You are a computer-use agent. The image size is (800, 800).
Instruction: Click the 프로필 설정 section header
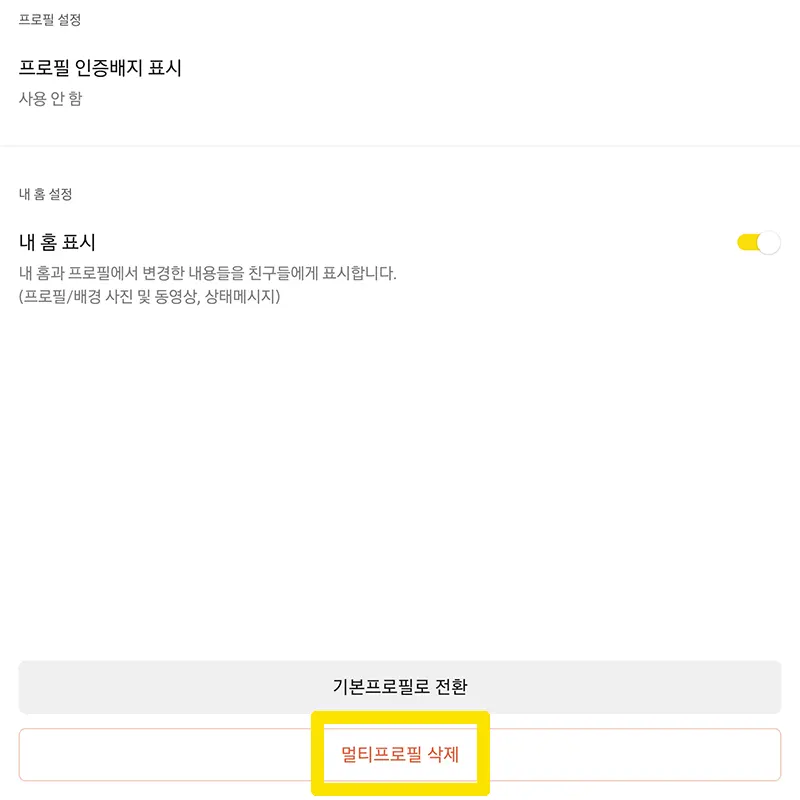pyautogui.click(x=46, y=17)
